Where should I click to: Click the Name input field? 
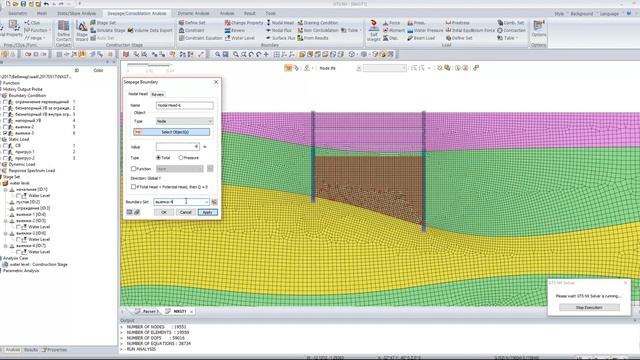(x=184, y=105)
